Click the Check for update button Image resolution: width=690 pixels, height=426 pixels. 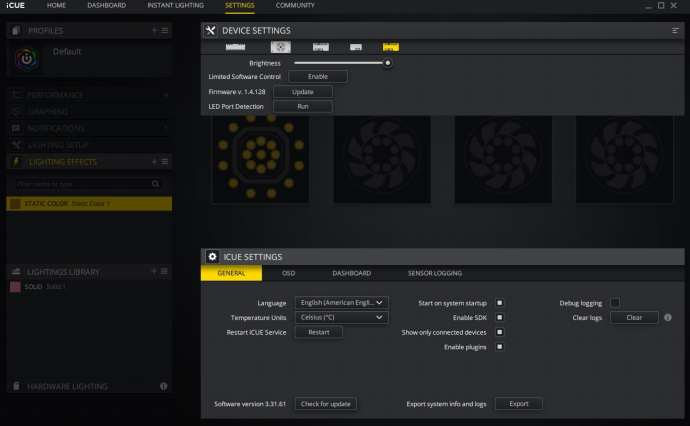click(x=326, y=404)
